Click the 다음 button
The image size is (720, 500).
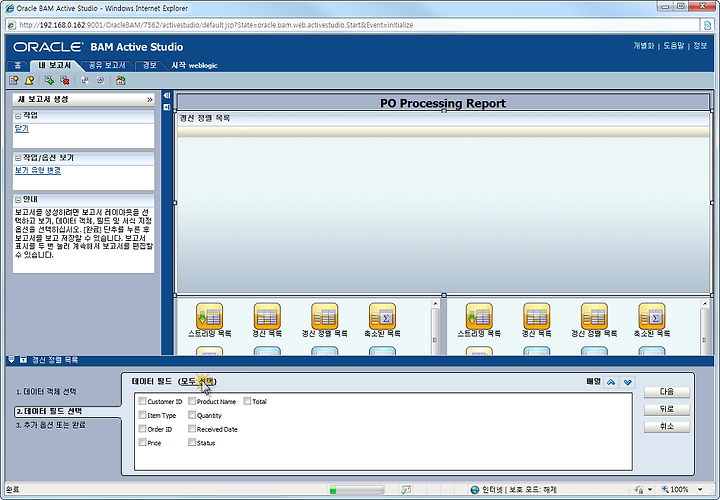click(667, 392)
